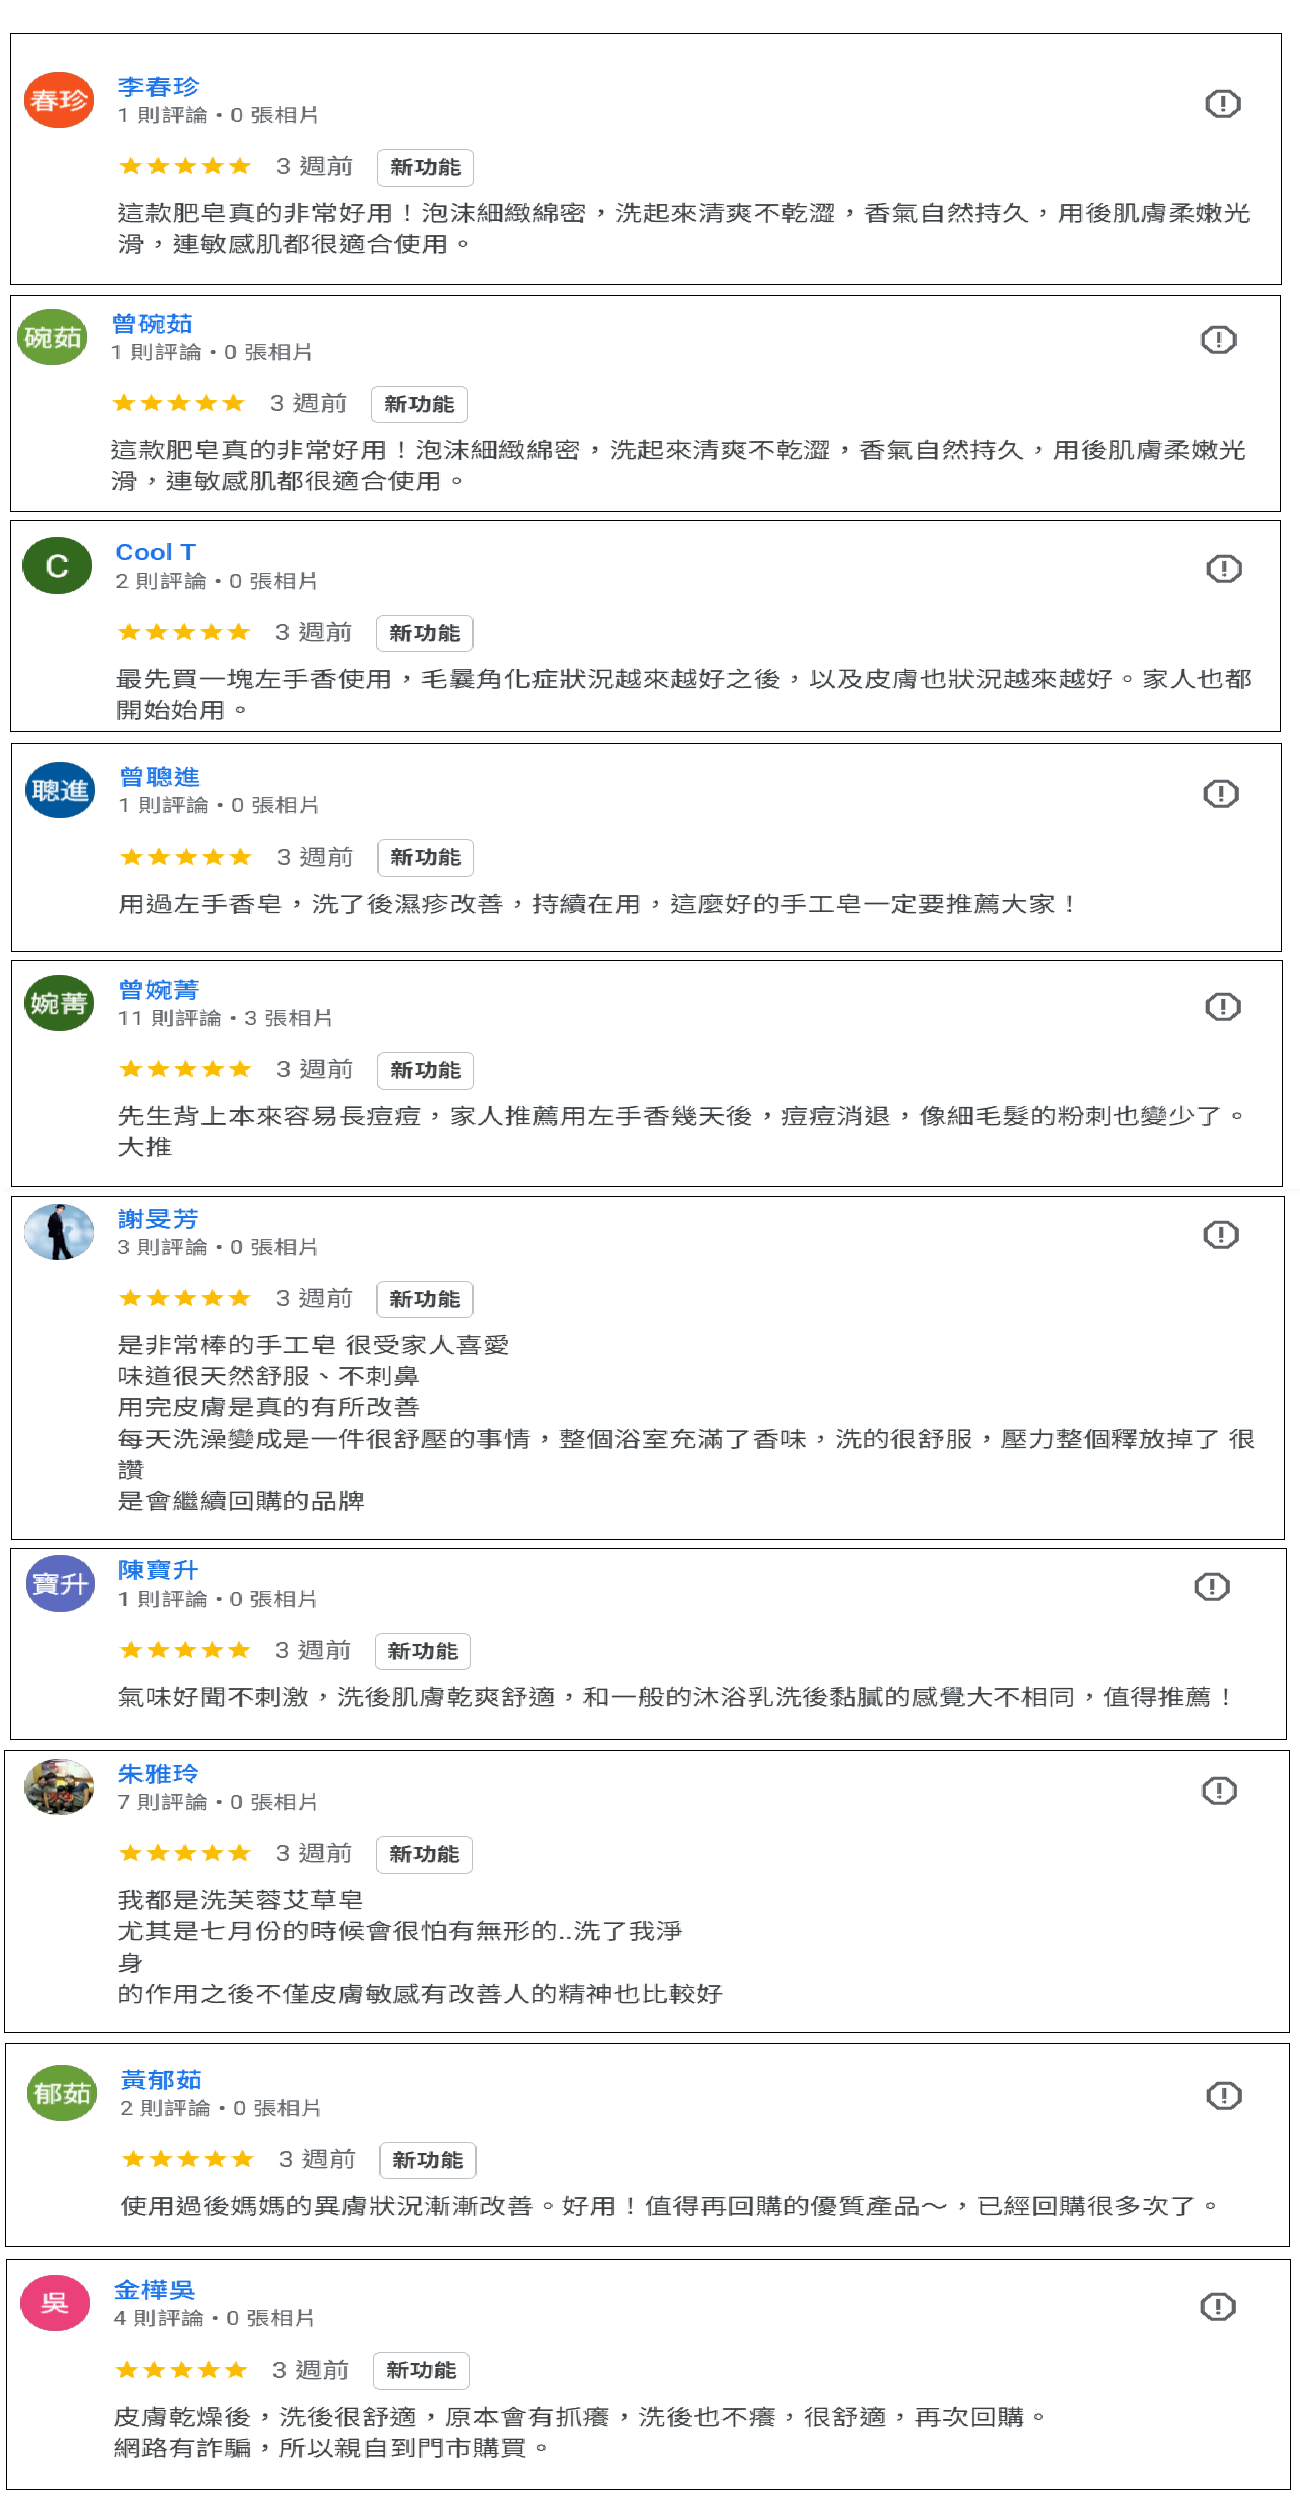Report 李春珍's review with flag icon
This screenshot has height=2500, width=1300.
click(x=1222, y=104)
